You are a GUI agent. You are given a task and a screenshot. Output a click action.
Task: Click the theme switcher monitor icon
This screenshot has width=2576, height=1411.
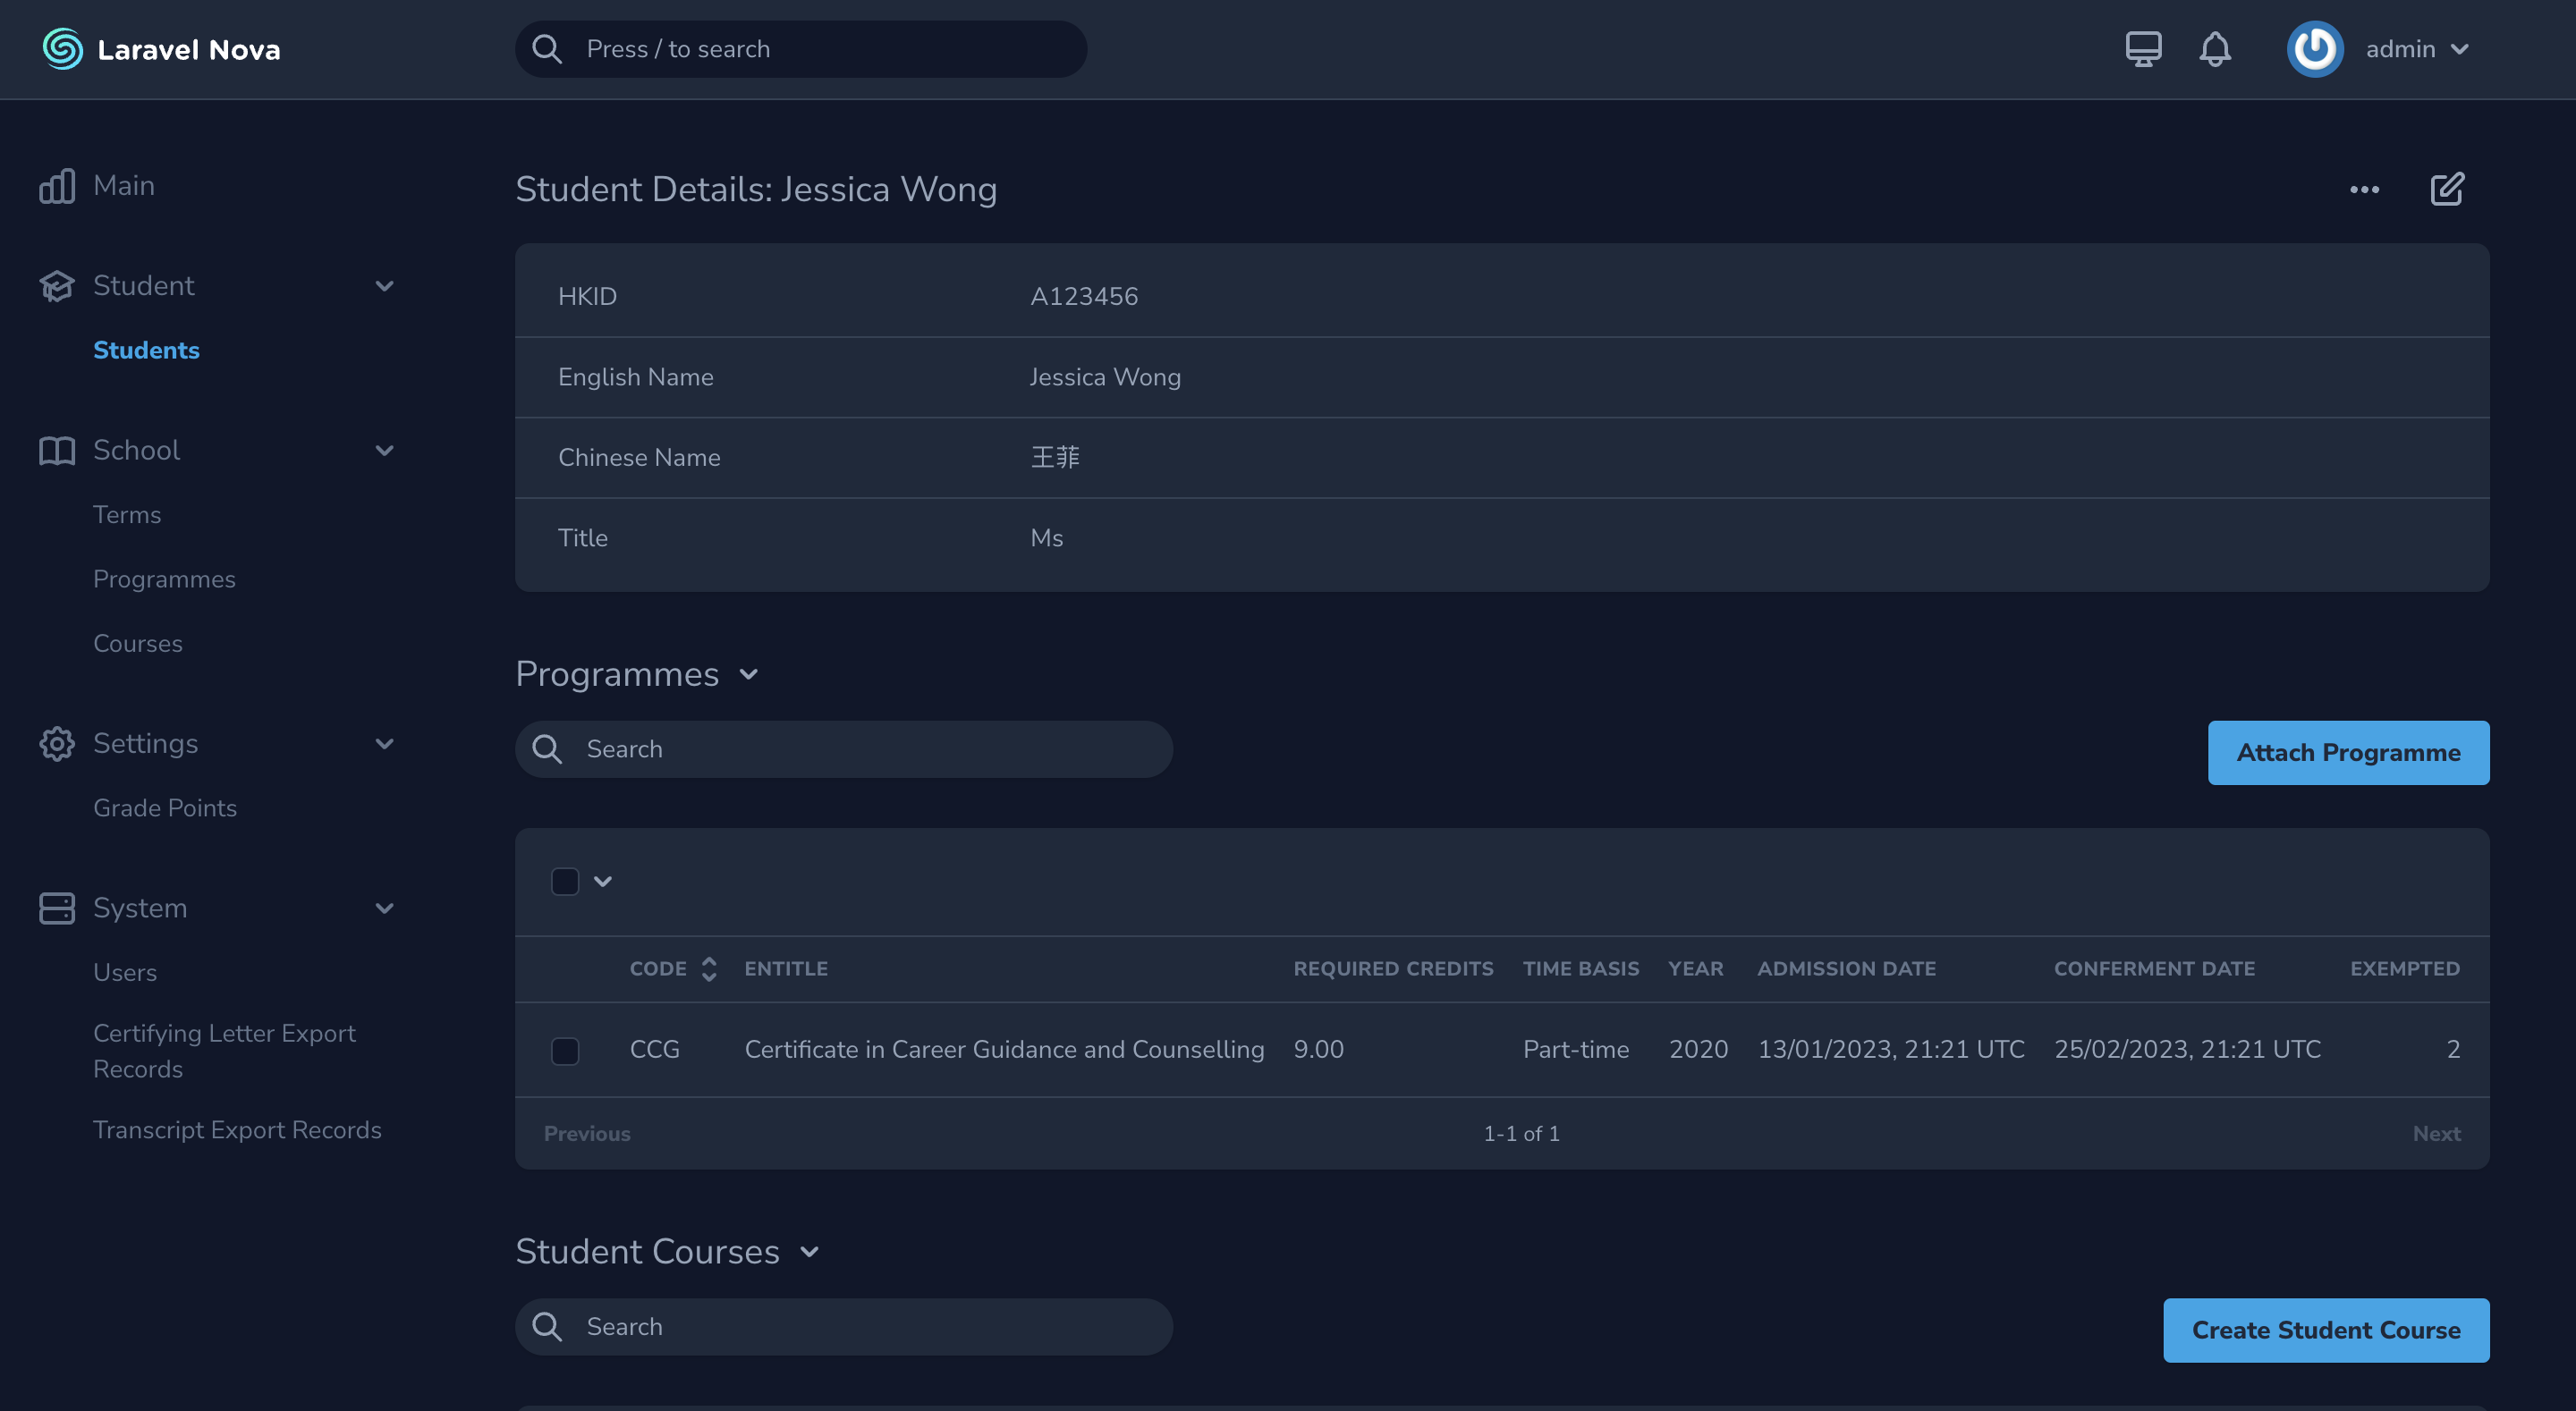pyautogui.click(x=2143, y=49)
